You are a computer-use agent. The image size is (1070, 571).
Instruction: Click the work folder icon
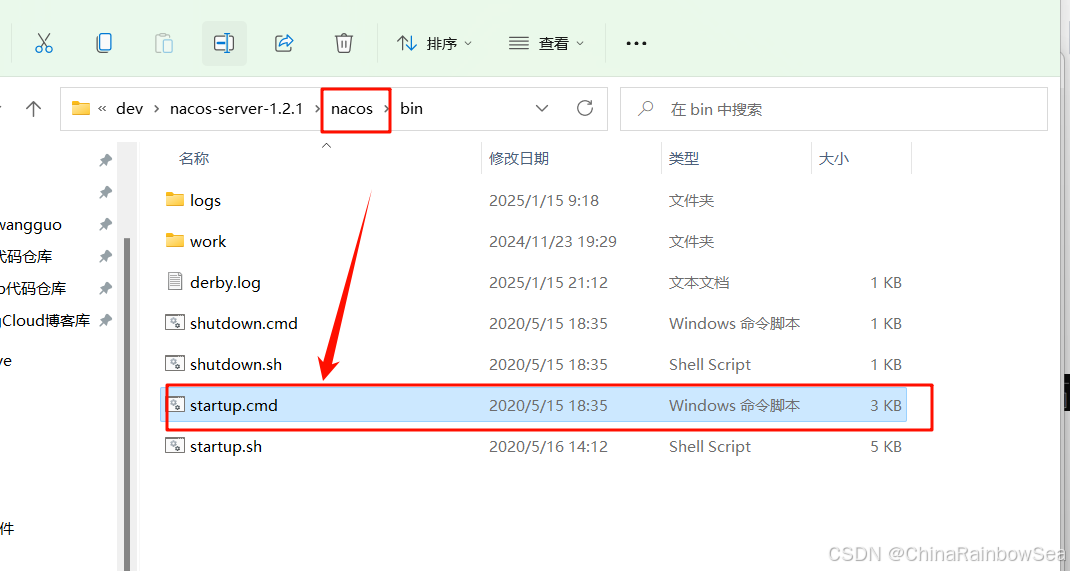pyautogui.click(x=175, y=240)
